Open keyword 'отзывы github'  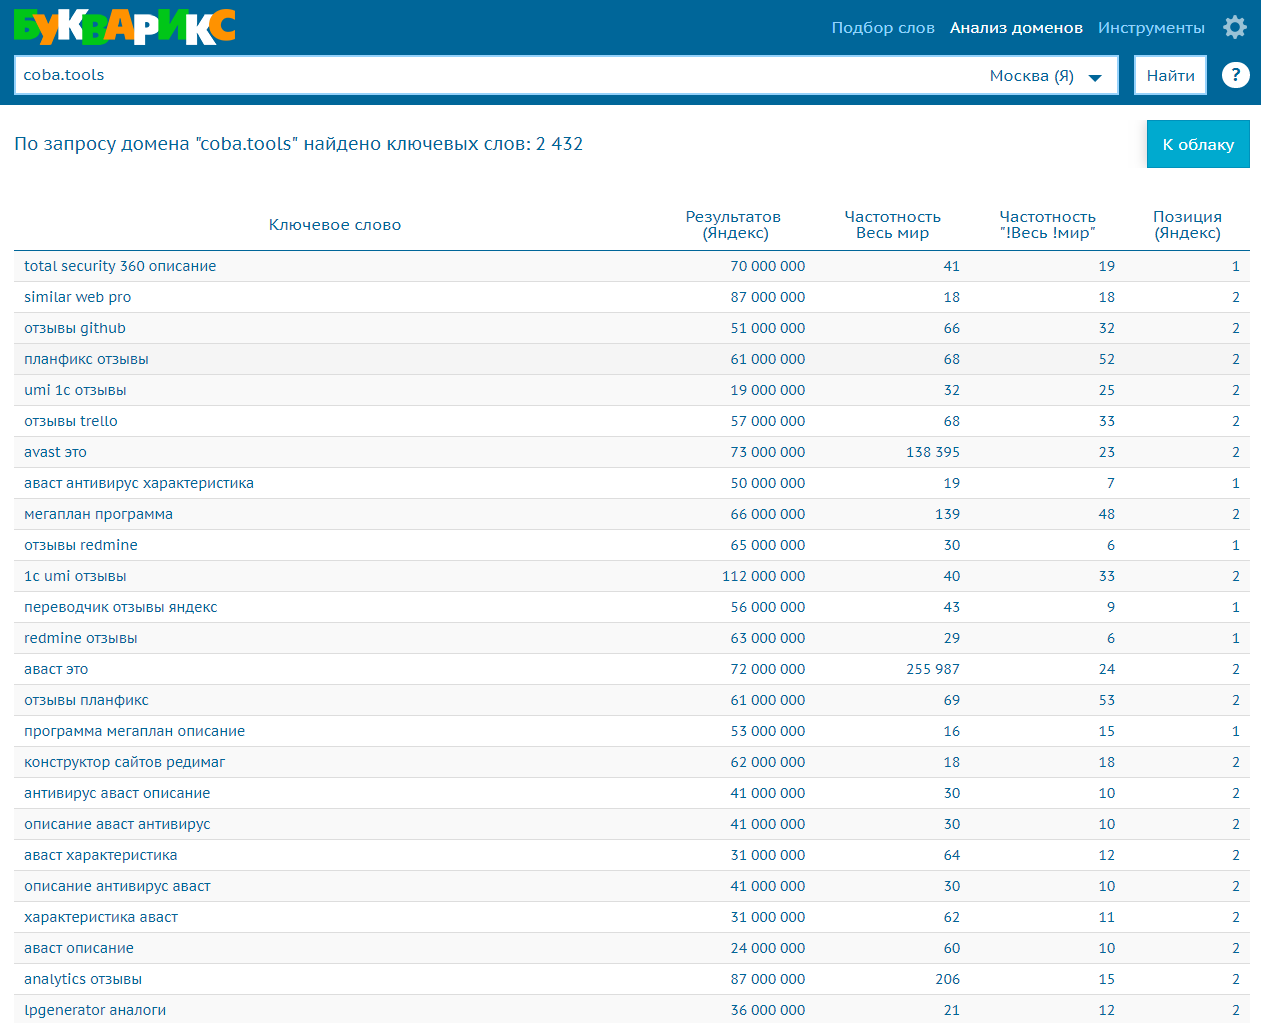click(x=75, y=328)
